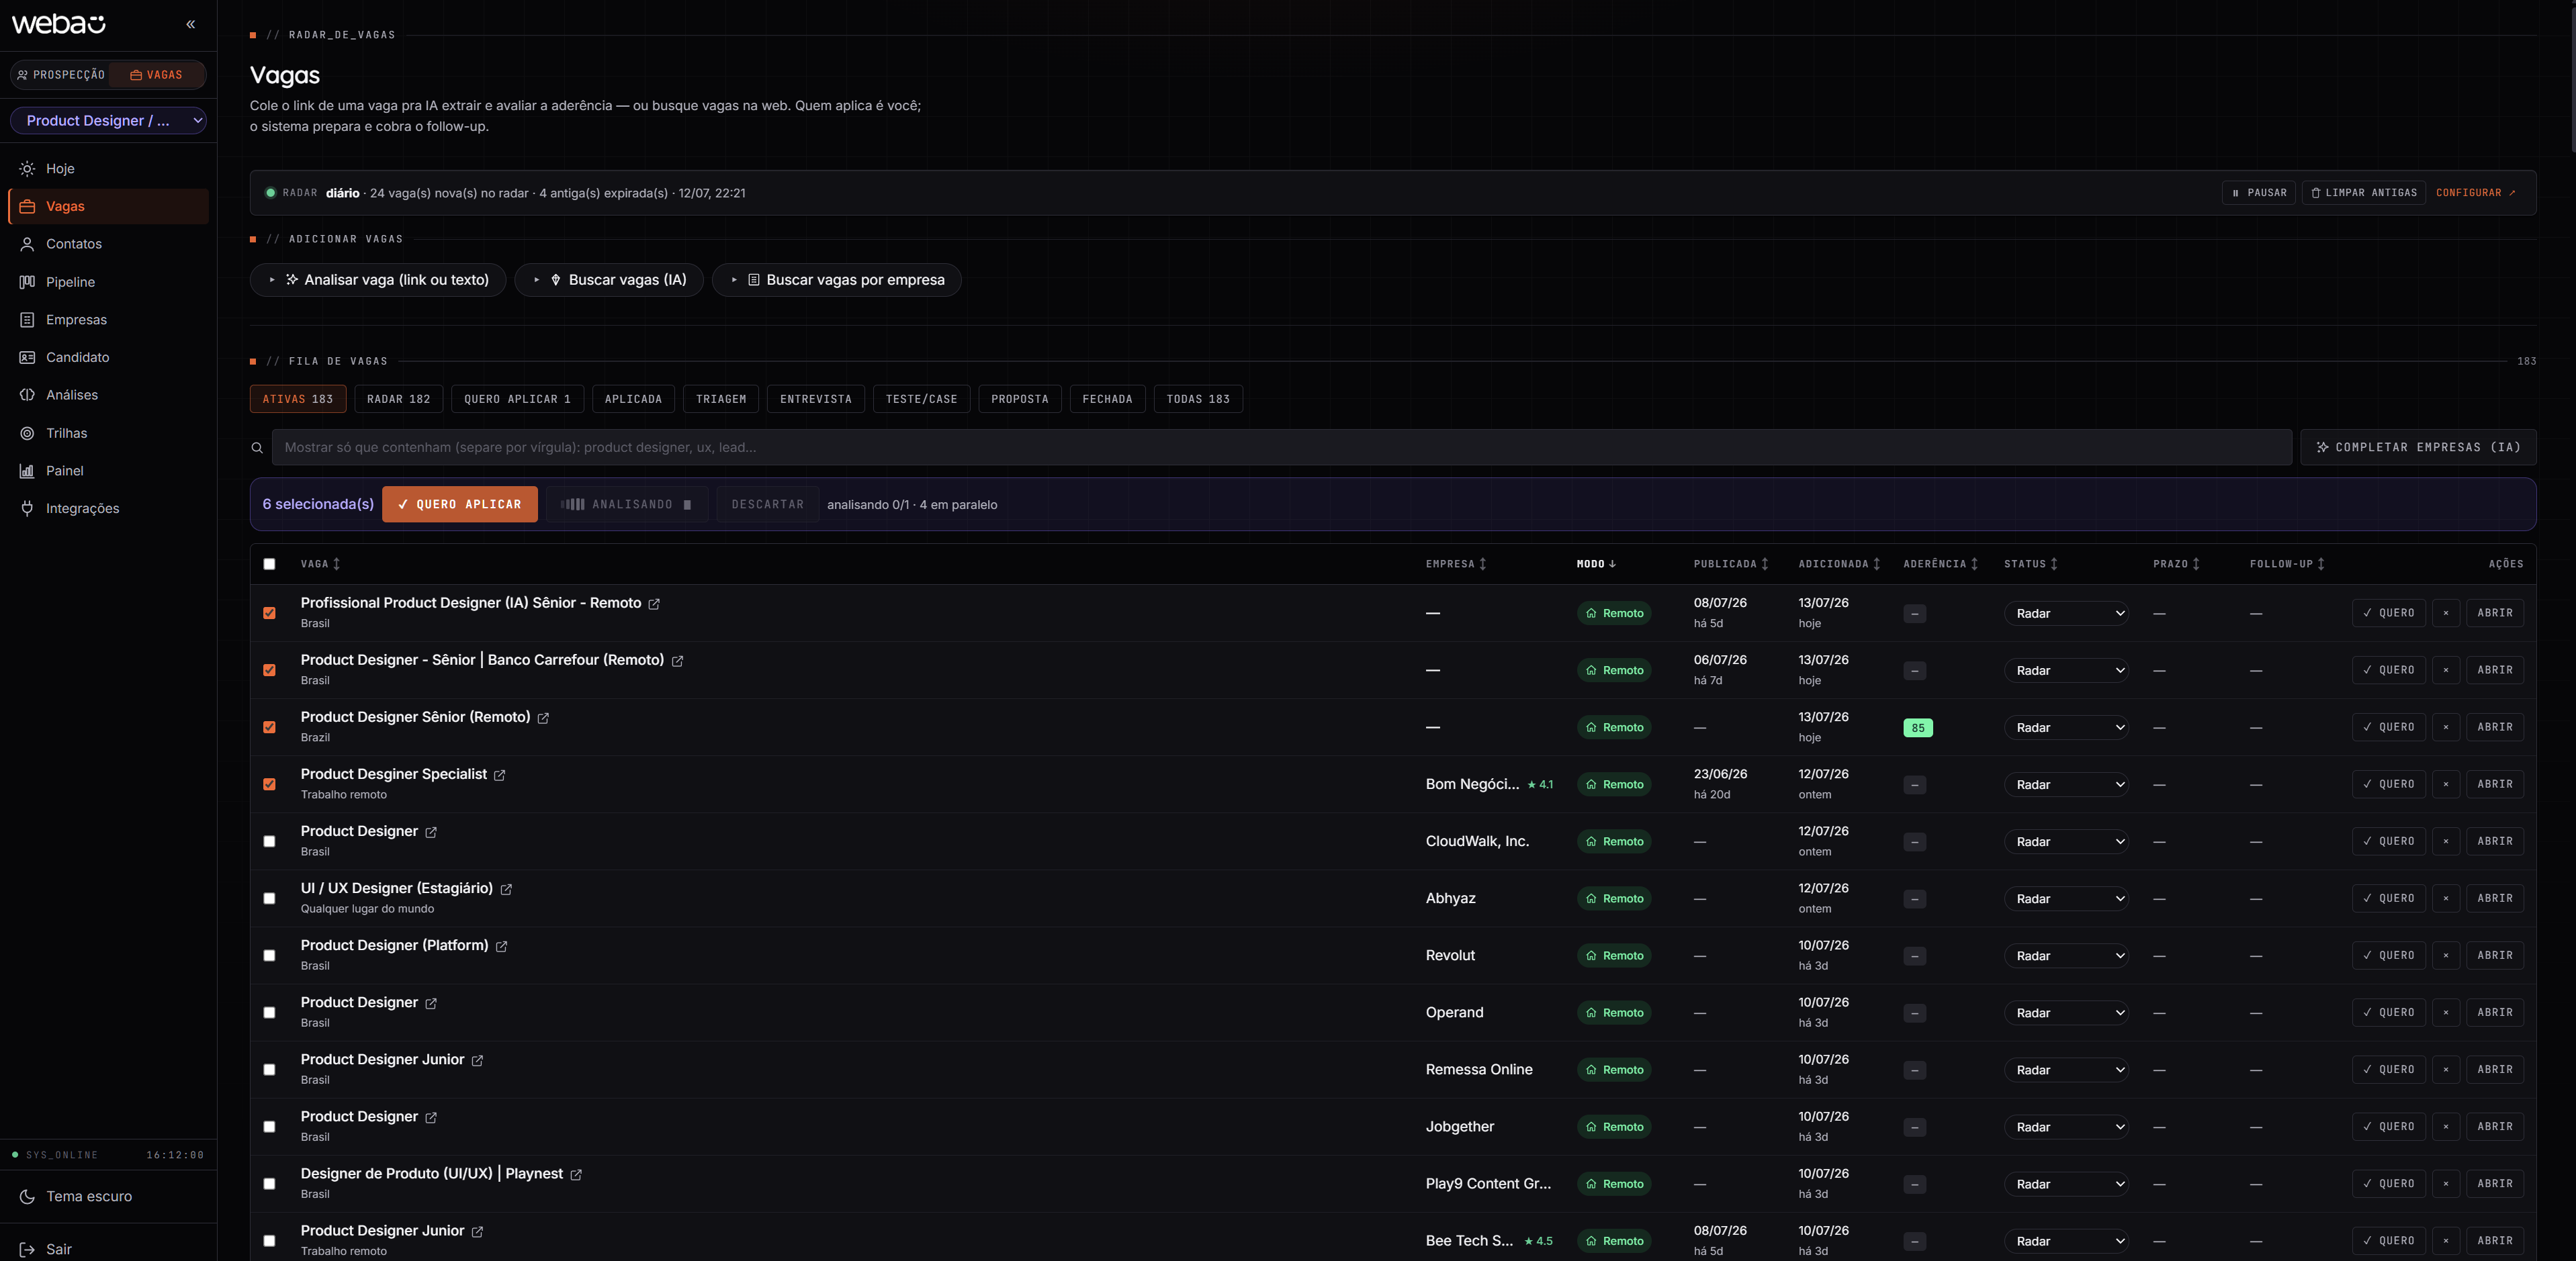The height and width of the screenshot is (1261, 2576).
Task: Click Quero for Play9 Content row
Action: click(2388, 1183)
